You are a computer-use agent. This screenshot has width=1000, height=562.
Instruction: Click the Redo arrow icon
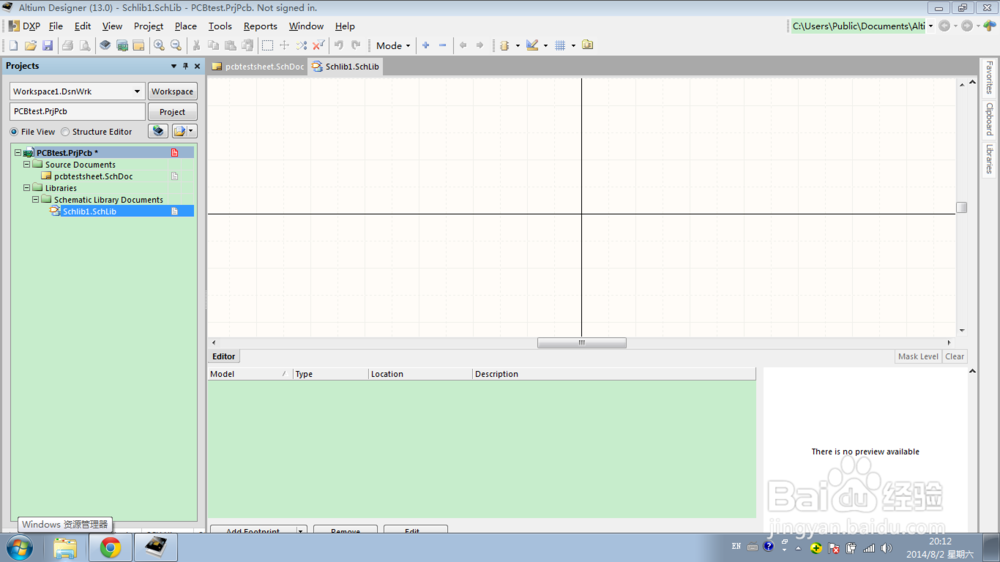[356, 45]
